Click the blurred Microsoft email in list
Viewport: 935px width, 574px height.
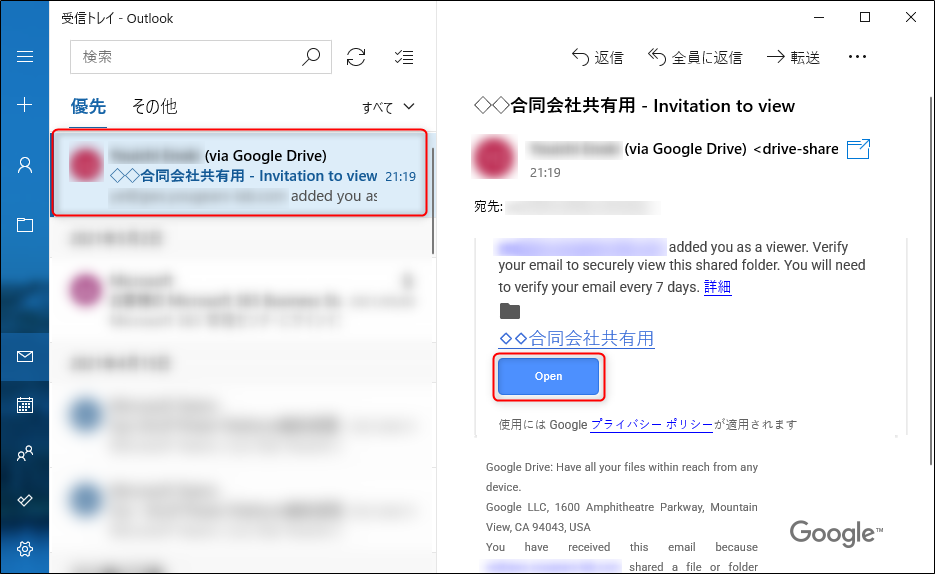point(240,301)
